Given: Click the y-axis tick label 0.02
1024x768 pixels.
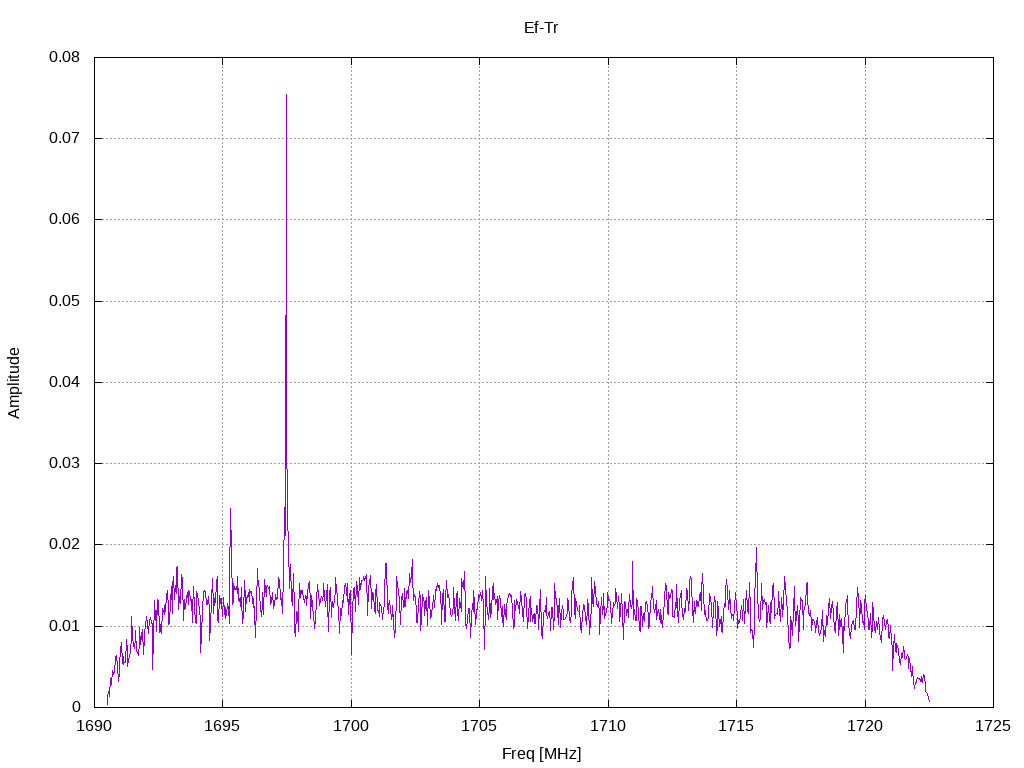Looking at the screenshot, I should click(x=64, y=545).
